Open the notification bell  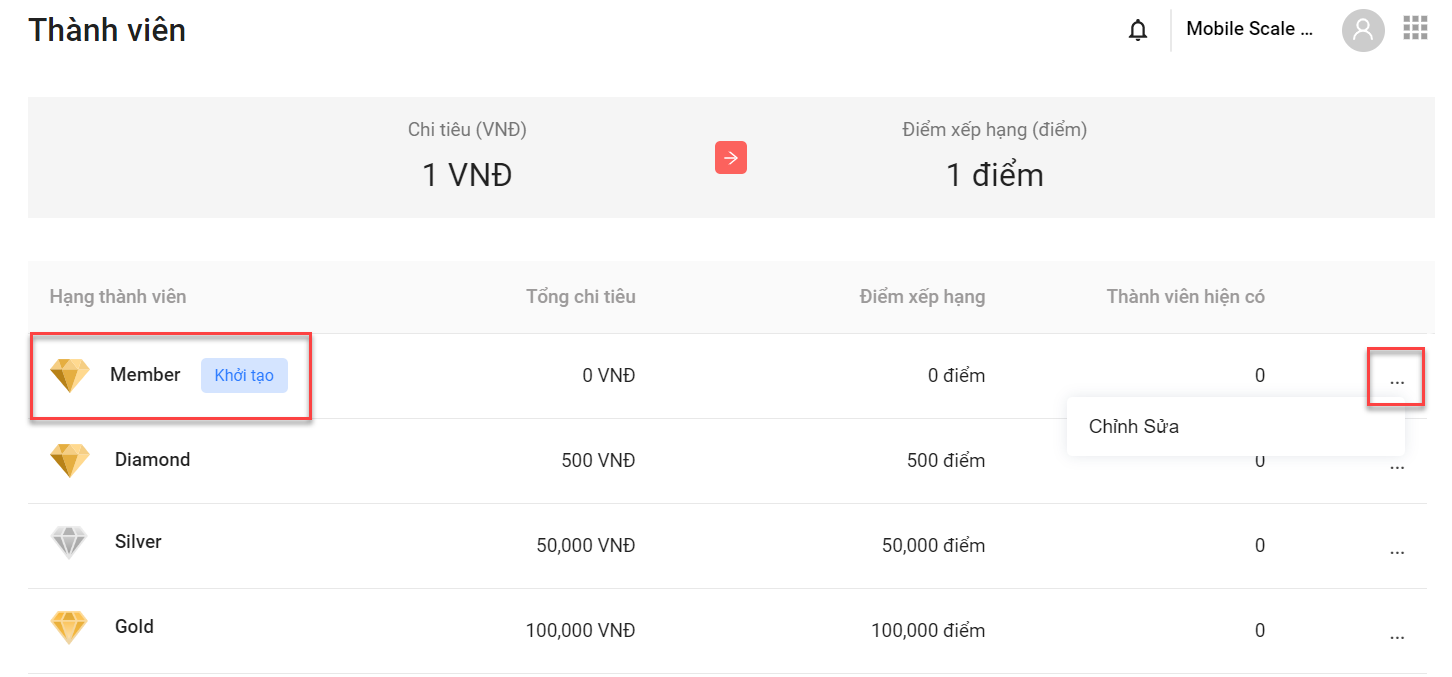tap(1138, 31)
